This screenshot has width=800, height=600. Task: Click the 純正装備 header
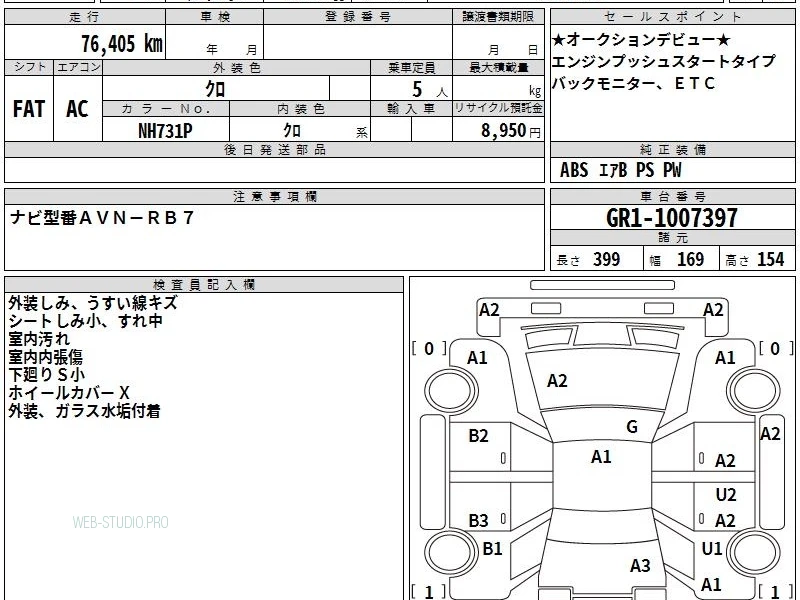pyautogui.click(x=672, y=149)
